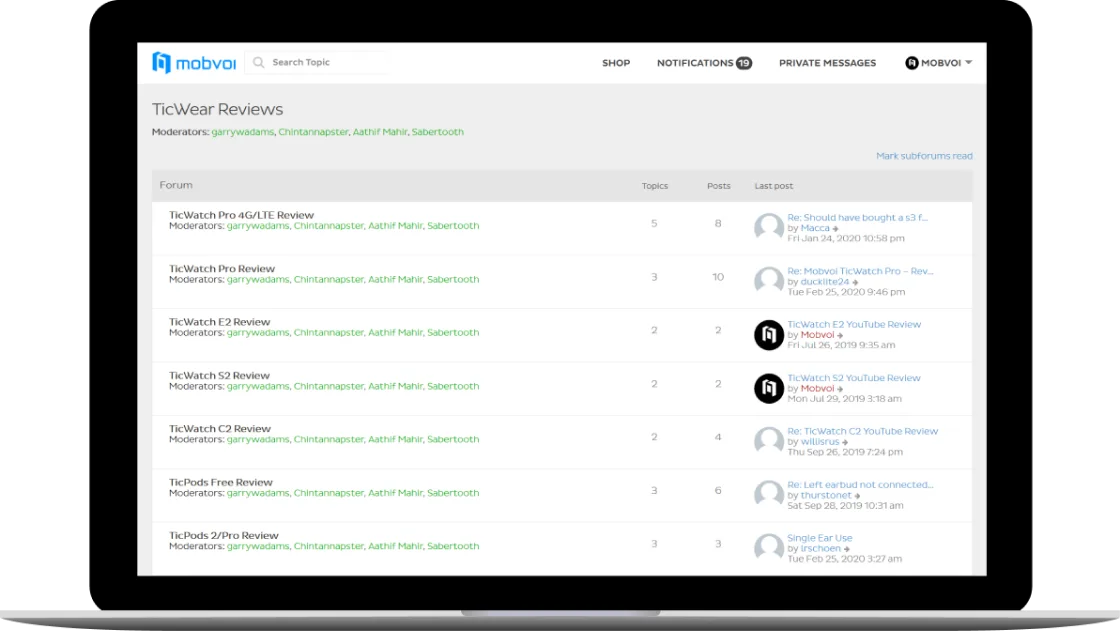Open the thread 'Re: Should have bought a s3'

coord(858,217)
